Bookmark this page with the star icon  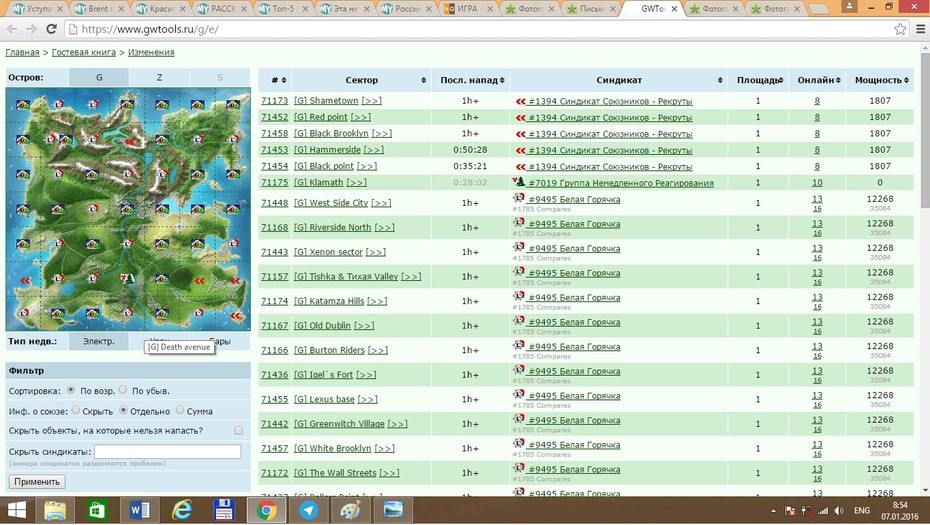click(x=900, y=28)
